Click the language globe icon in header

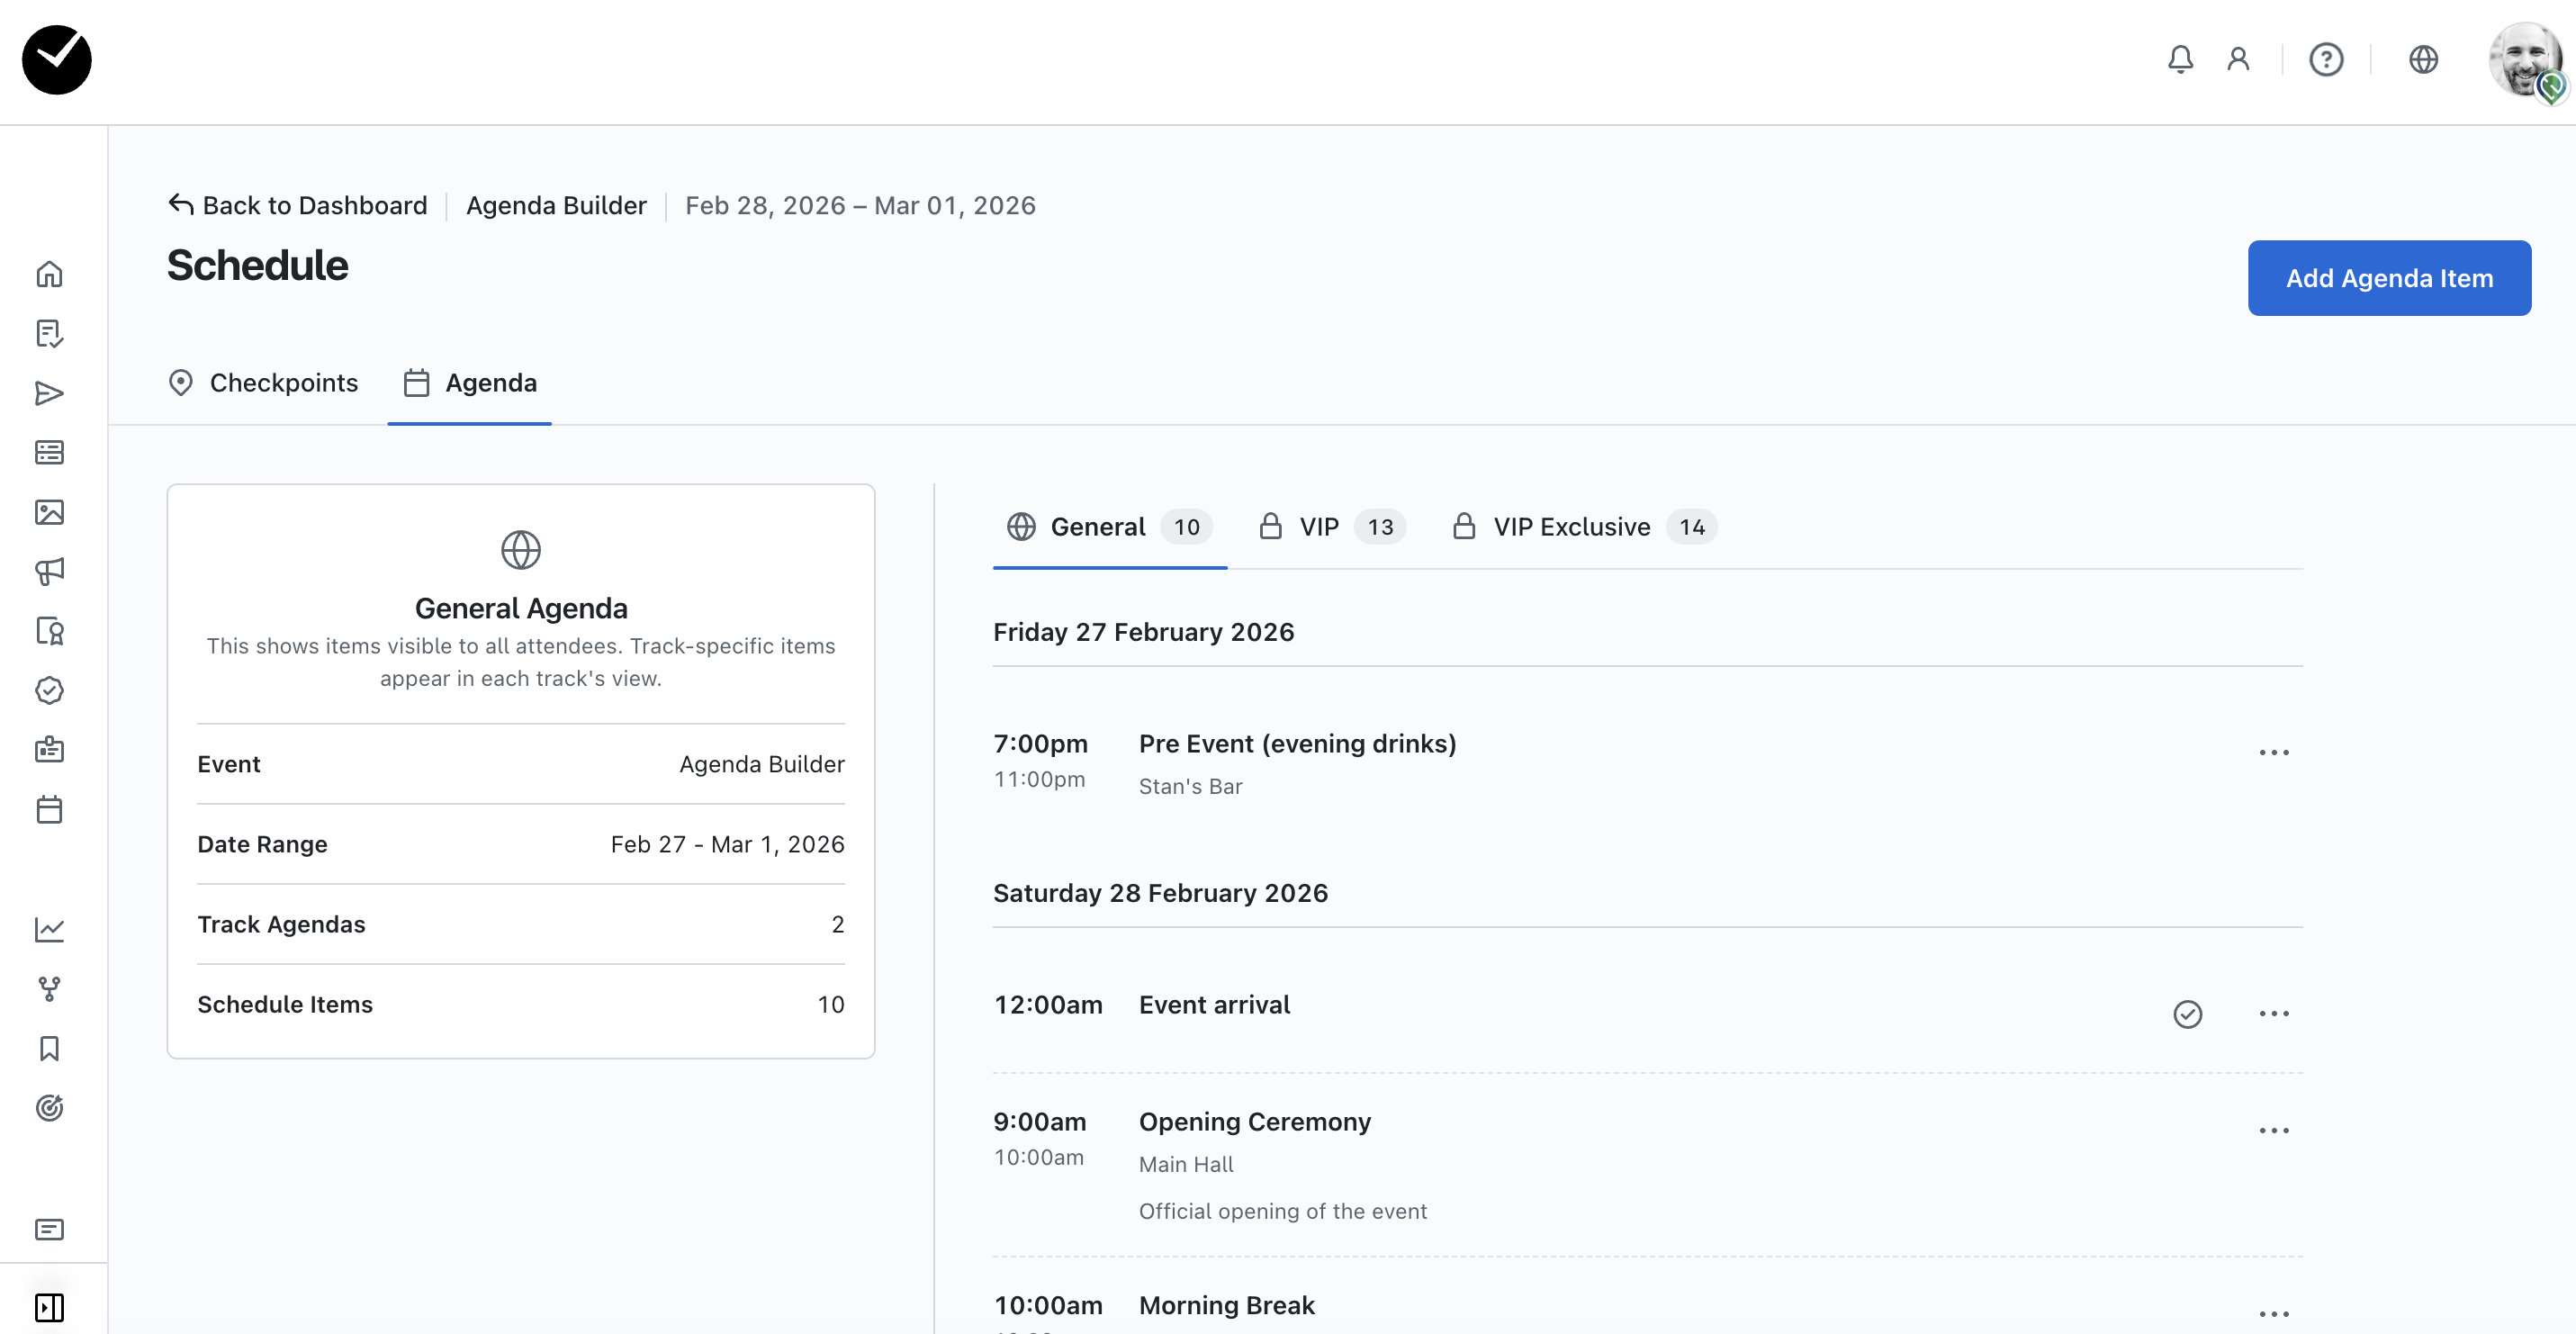tap(2423, 60)
